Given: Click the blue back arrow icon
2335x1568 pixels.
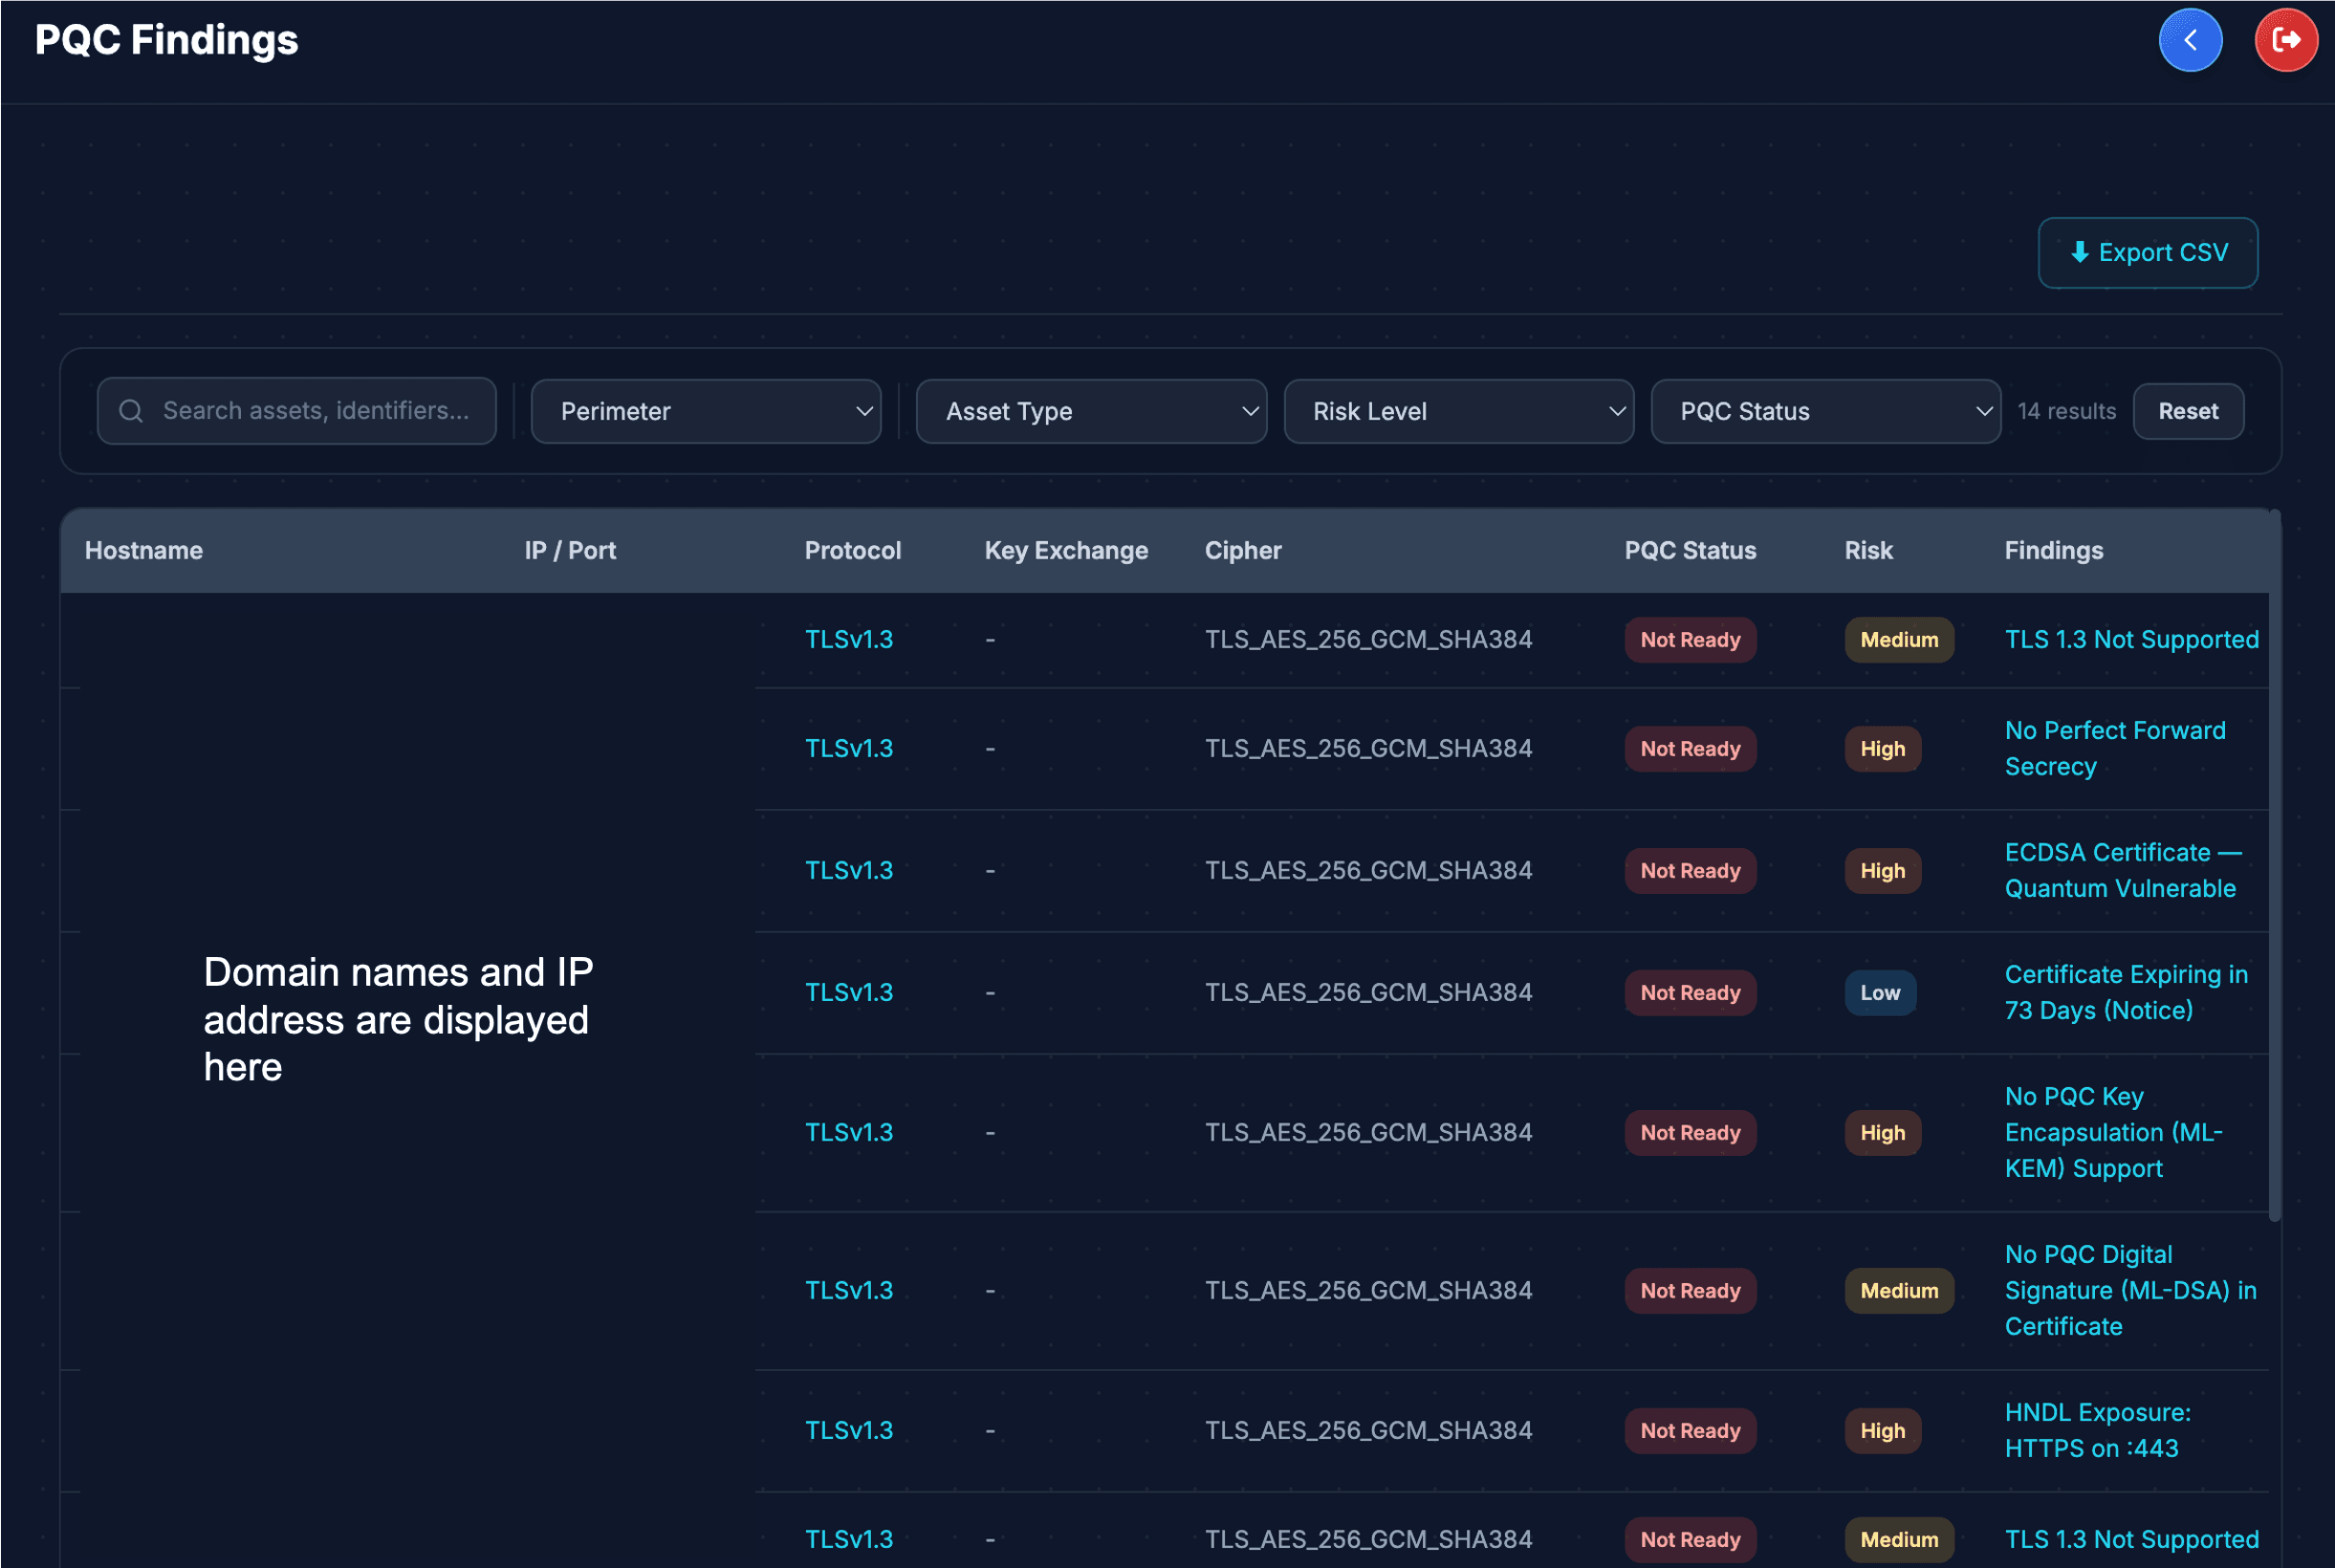Looking at the screenshot, I should pos(2189,40).
